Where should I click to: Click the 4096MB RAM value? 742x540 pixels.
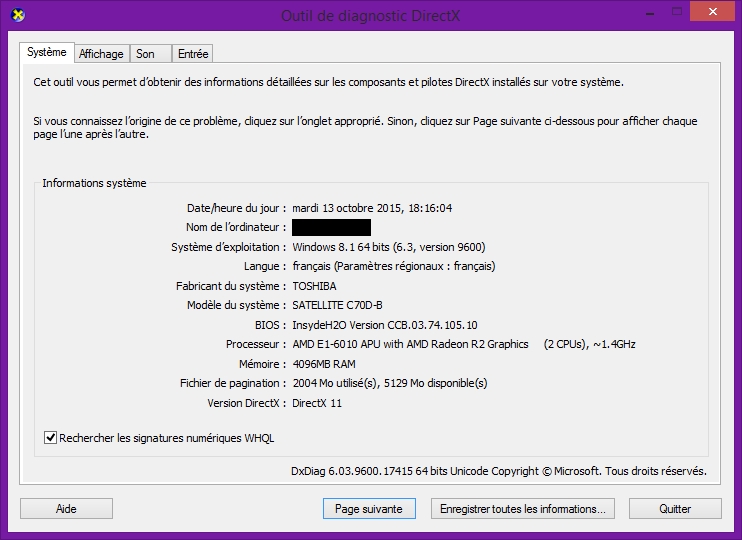coord(324,364)
